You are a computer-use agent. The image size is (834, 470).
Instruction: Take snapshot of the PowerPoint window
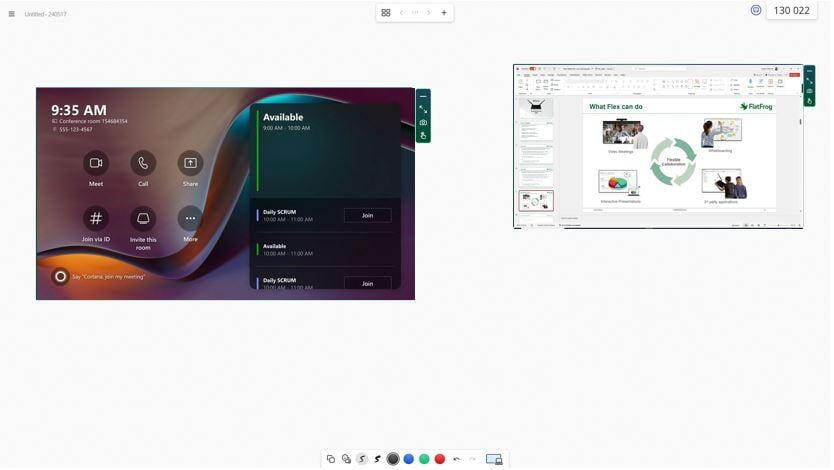coord(809,91)
